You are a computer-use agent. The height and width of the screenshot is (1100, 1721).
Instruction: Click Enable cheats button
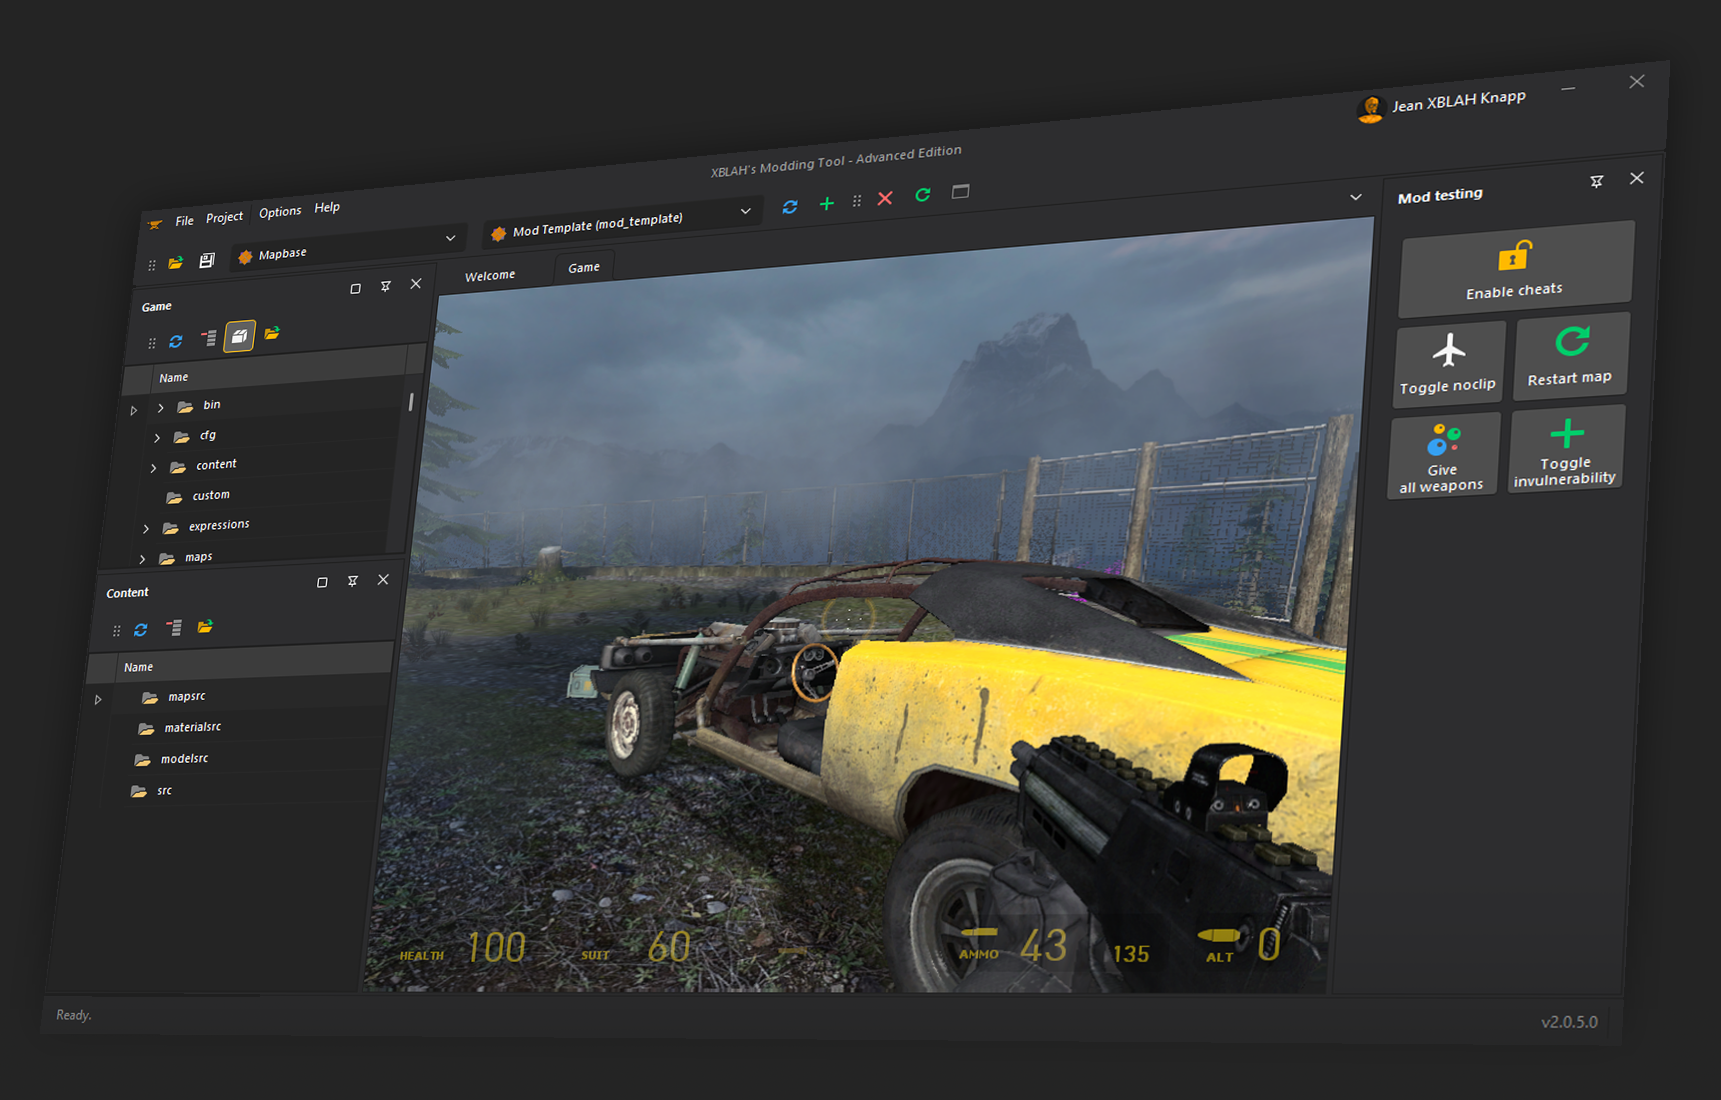[1515, 268]
